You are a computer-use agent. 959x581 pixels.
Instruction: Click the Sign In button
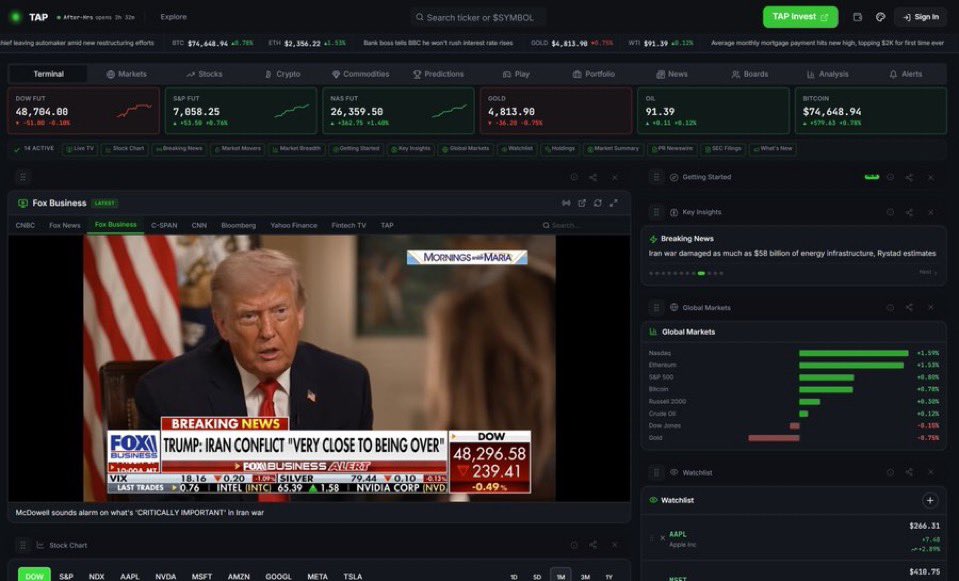tap(920, 17)
